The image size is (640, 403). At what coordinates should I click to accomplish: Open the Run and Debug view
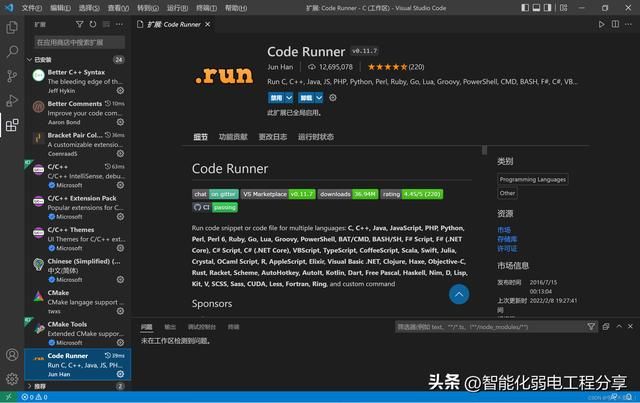[12, 100]
